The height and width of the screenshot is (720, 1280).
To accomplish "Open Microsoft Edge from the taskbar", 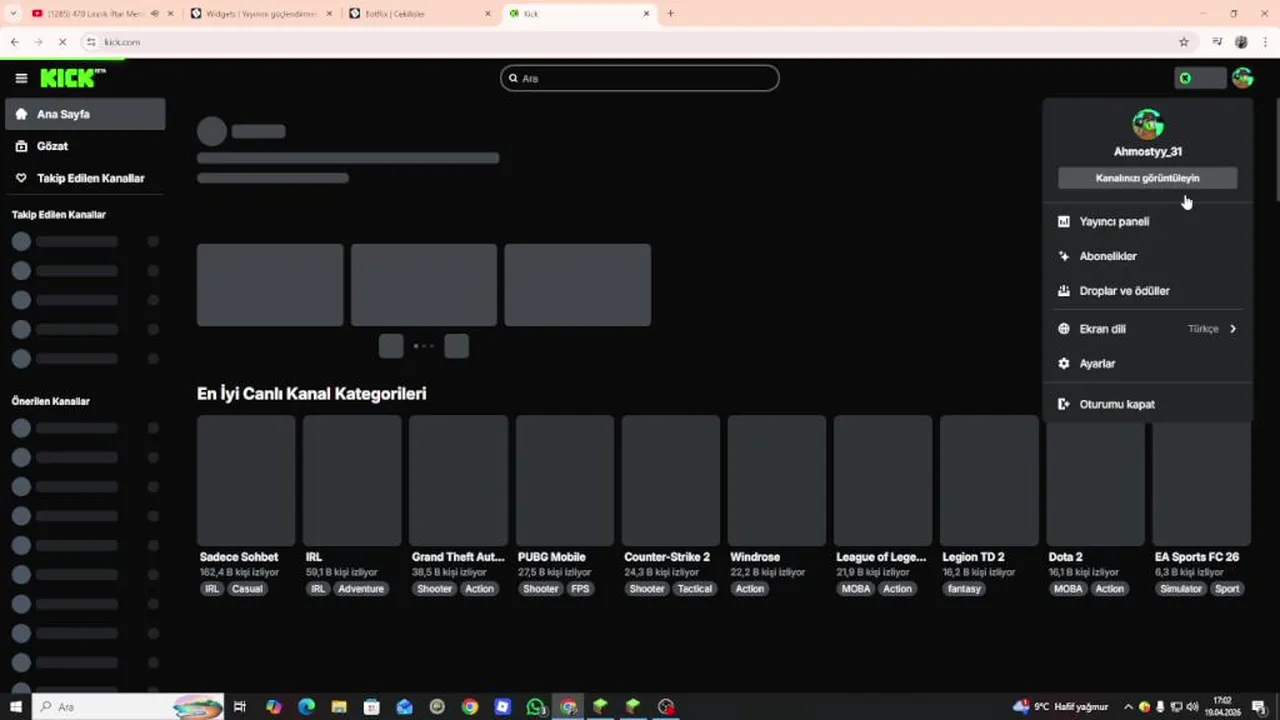I will coord(306,707).
